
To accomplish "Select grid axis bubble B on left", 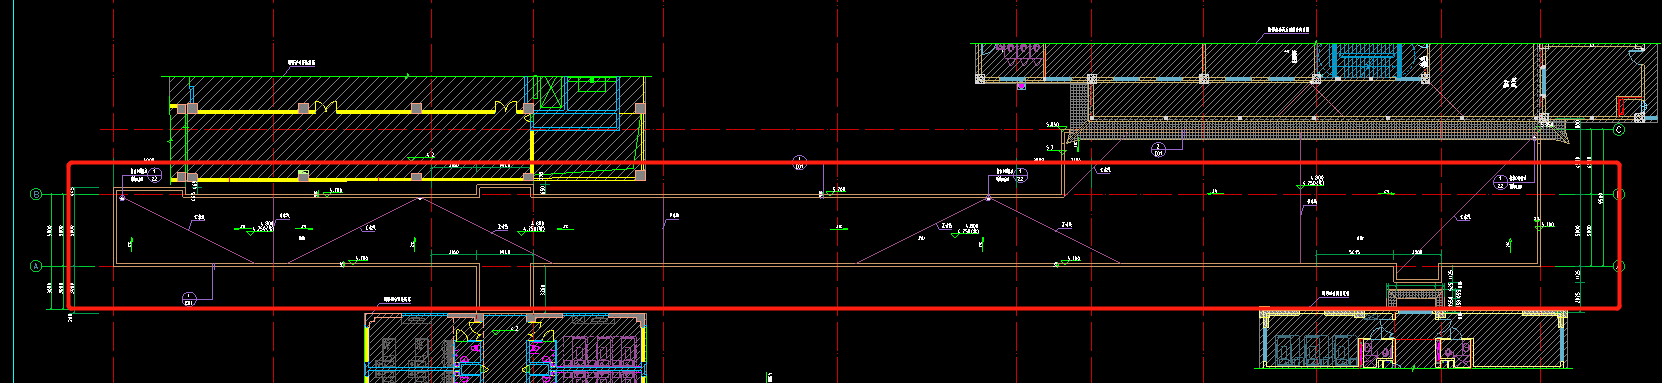I will click(35, 195).
